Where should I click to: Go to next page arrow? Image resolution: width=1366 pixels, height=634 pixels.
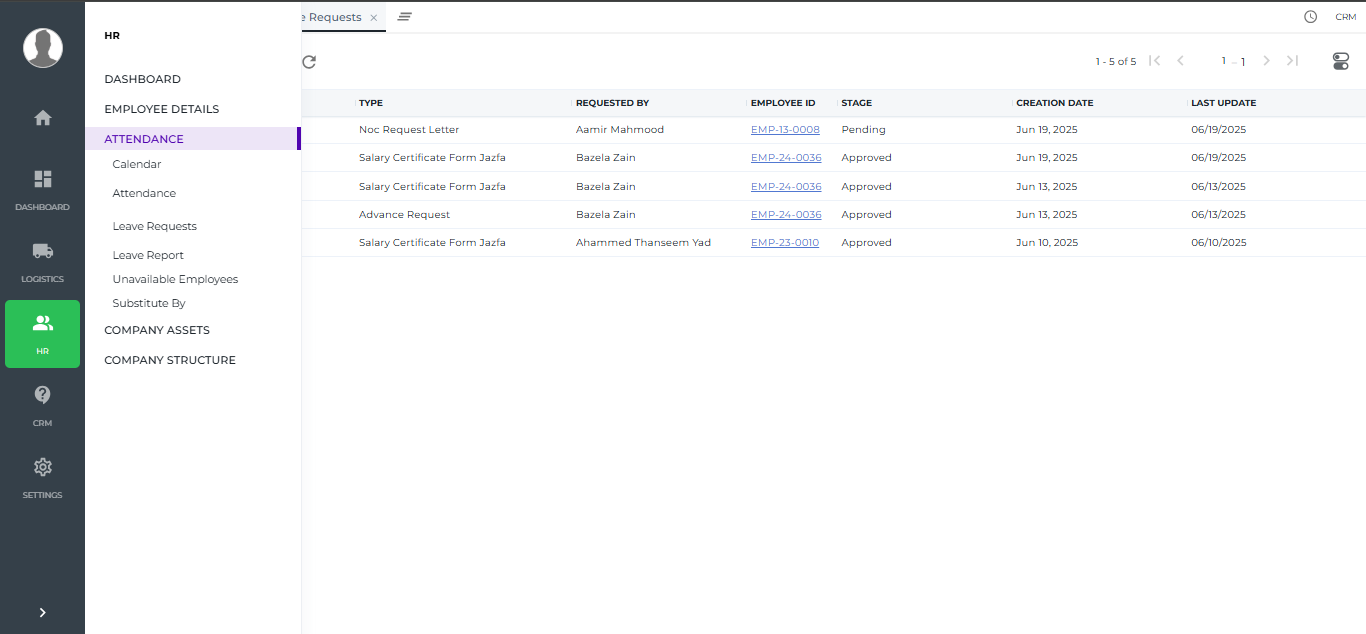coord(1267,61)
